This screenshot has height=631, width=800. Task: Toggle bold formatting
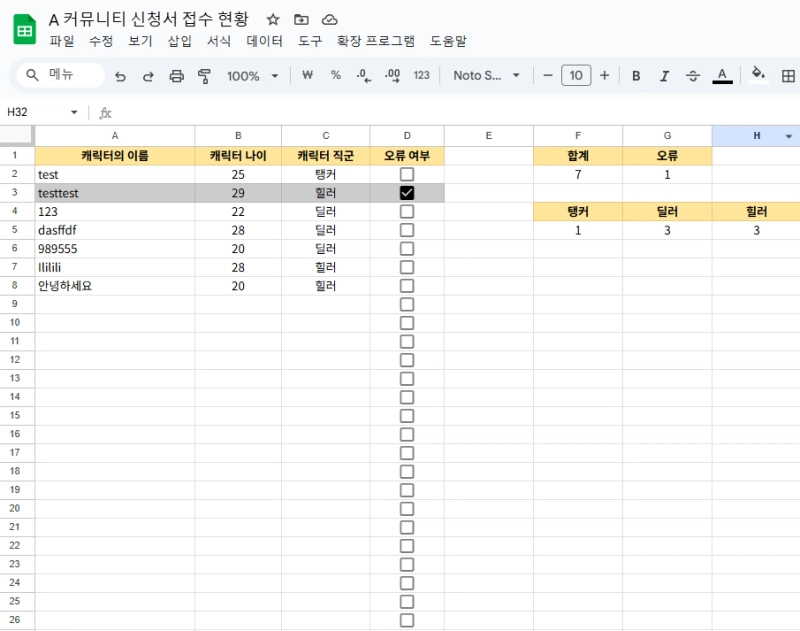click(x=636, y=76)
